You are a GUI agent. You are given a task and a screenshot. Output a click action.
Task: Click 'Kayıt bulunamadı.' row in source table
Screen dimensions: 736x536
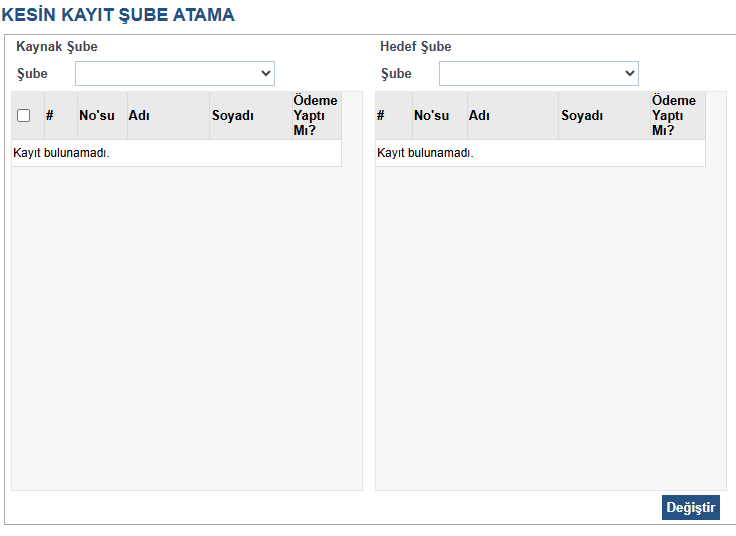(62, 153)
